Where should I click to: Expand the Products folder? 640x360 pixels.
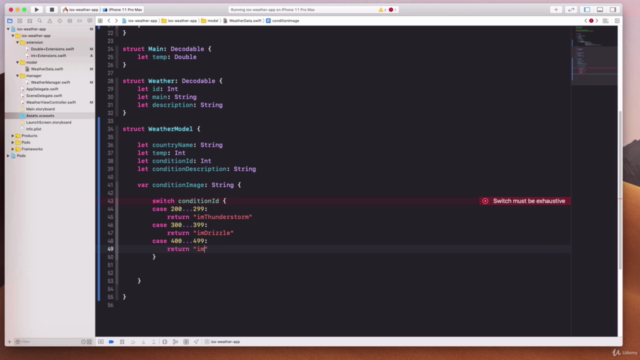(13, 136)
